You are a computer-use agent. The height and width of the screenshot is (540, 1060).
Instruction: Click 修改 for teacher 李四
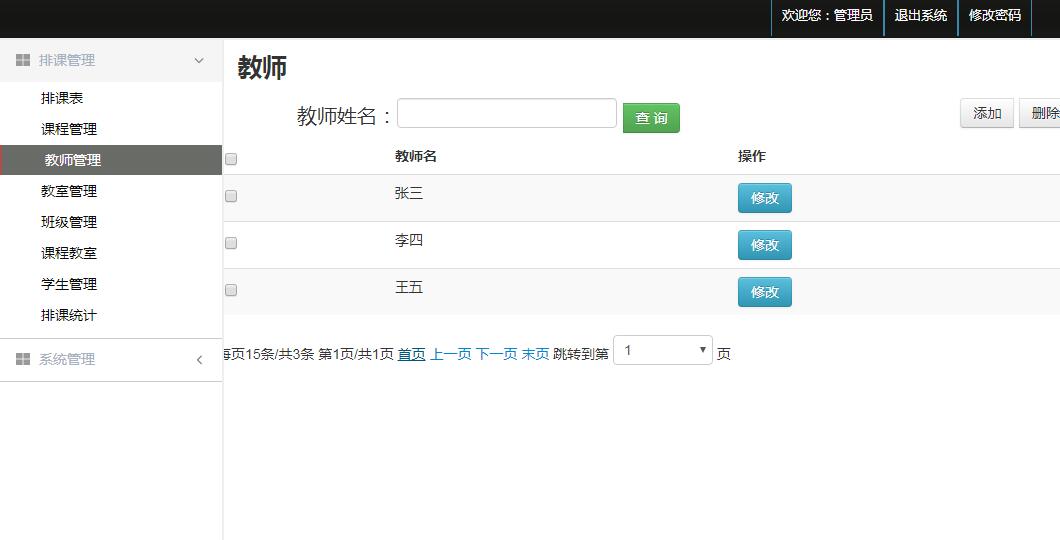(x=765, y=245)
